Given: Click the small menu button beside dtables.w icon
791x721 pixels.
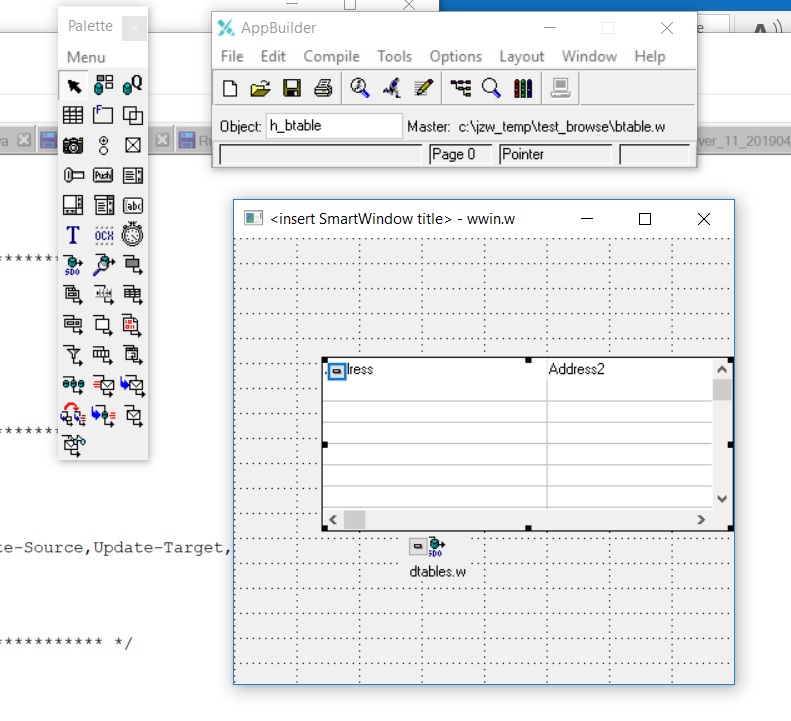Looking at the screenshot, I should 418,546.
